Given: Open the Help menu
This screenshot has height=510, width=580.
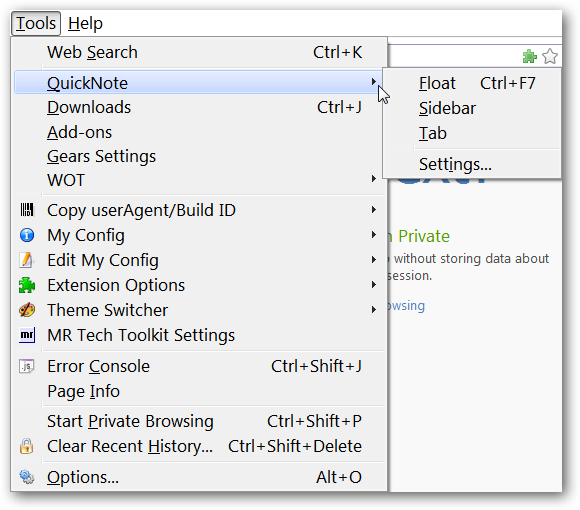Looking at the screenshot, I should tap(85, 23).
